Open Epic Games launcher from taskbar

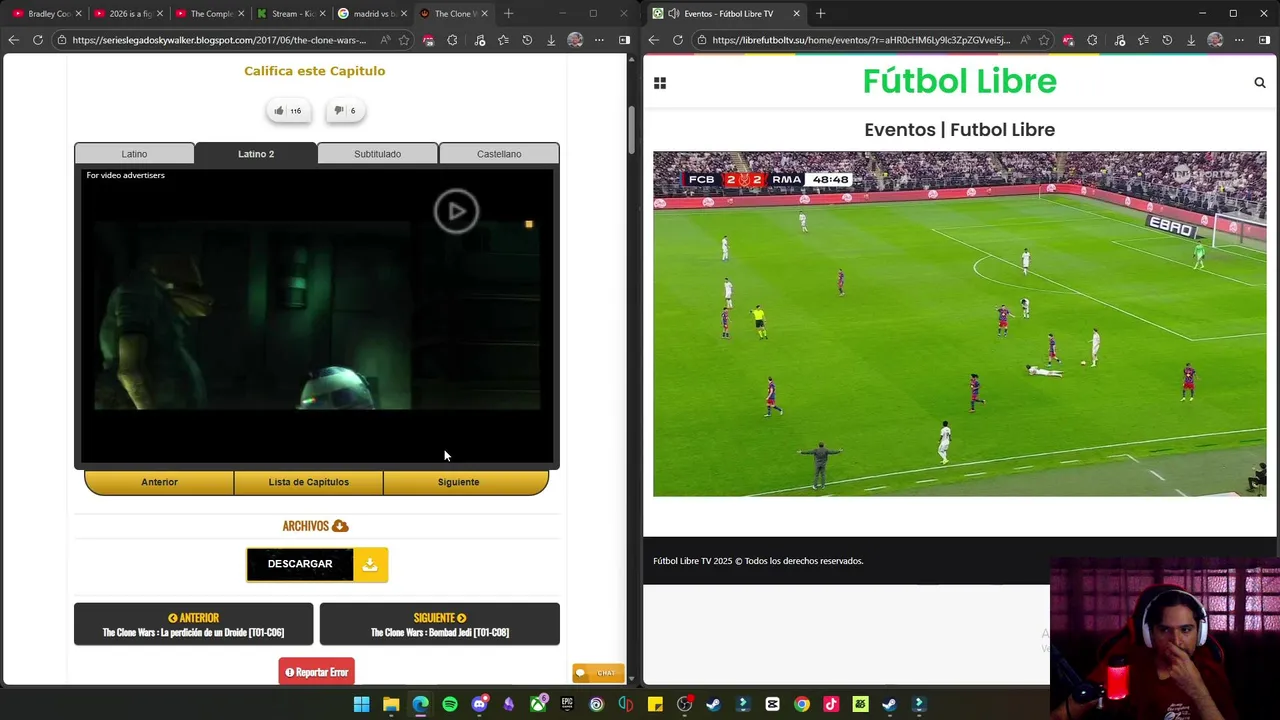(x=567, y=704)
